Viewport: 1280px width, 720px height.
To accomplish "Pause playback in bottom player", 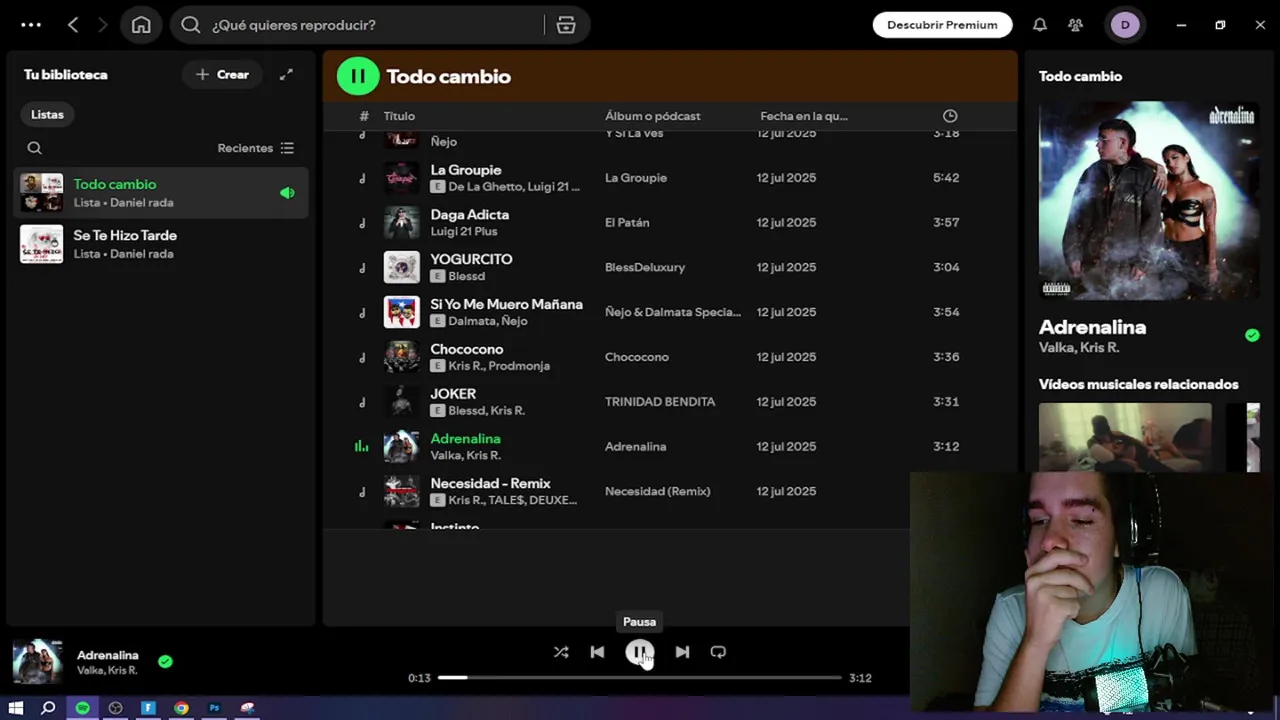I will pos(640,652).
